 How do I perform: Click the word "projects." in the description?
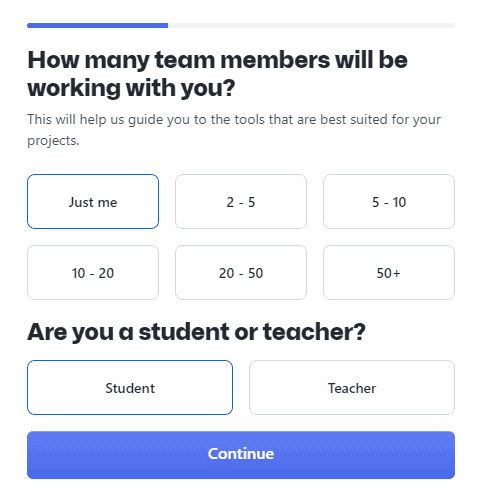53,141
